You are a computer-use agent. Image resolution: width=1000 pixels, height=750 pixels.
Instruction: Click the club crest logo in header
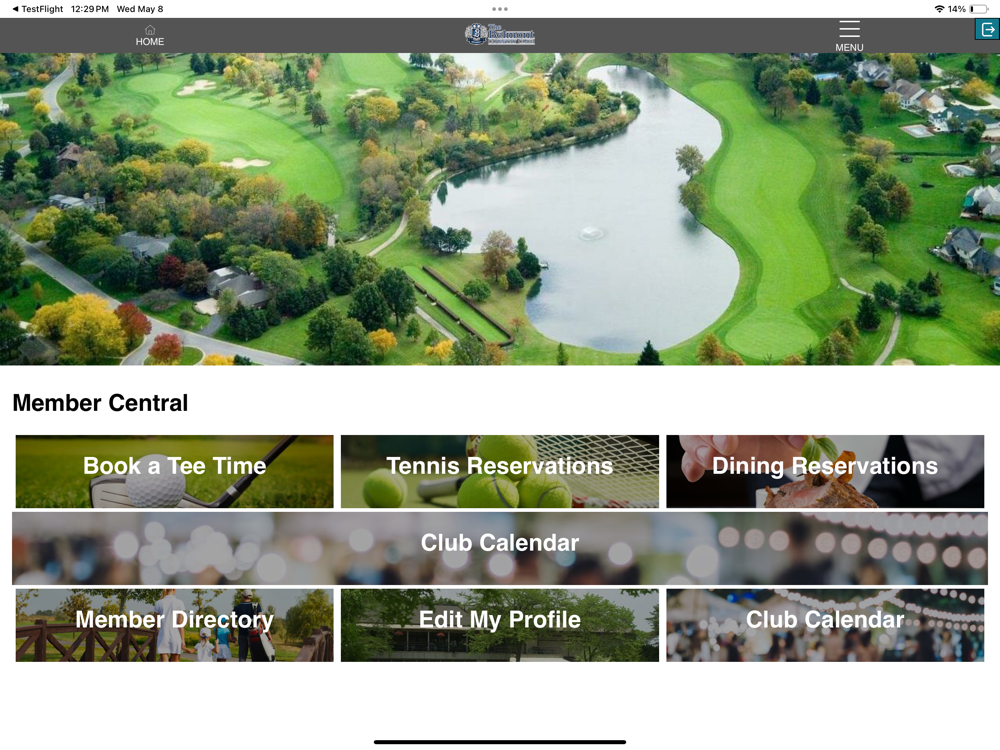499,34
